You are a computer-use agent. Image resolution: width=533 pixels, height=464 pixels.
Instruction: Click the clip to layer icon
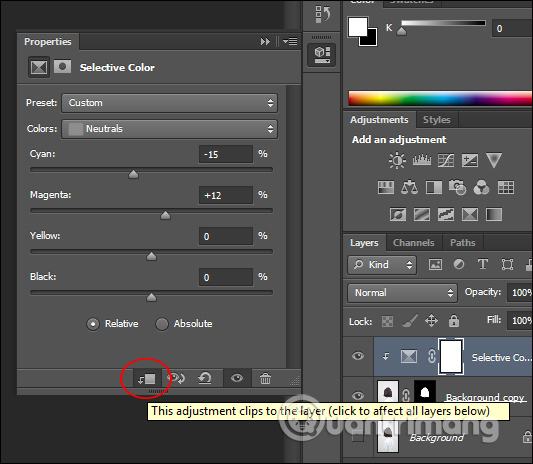(147, 379)
